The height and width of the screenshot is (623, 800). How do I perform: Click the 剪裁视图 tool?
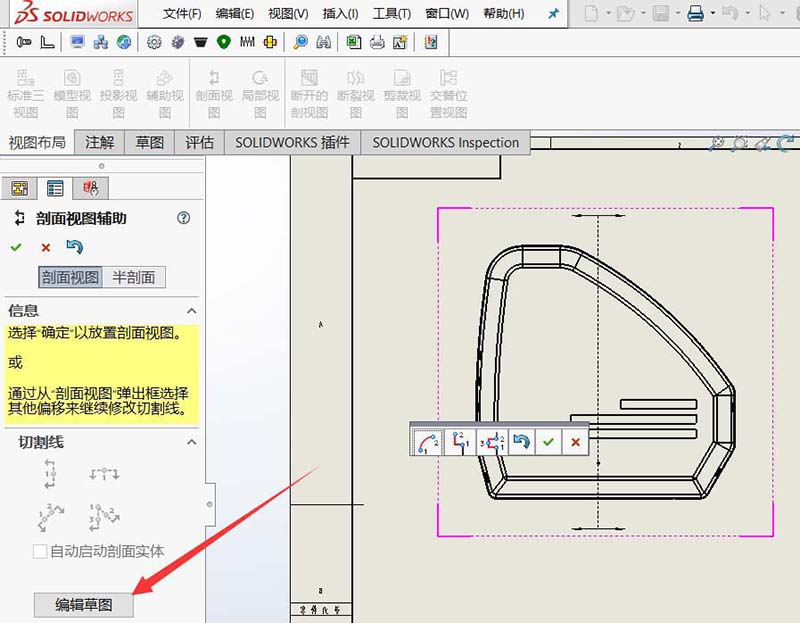[x=402, y=93]
